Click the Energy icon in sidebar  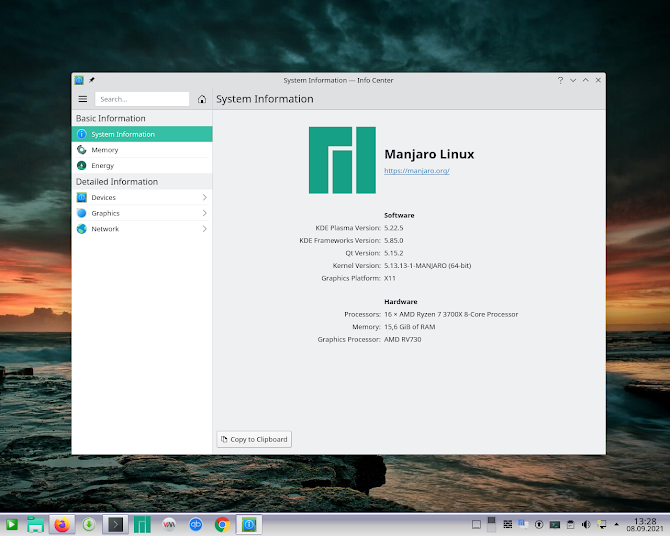tap(82, 166)
